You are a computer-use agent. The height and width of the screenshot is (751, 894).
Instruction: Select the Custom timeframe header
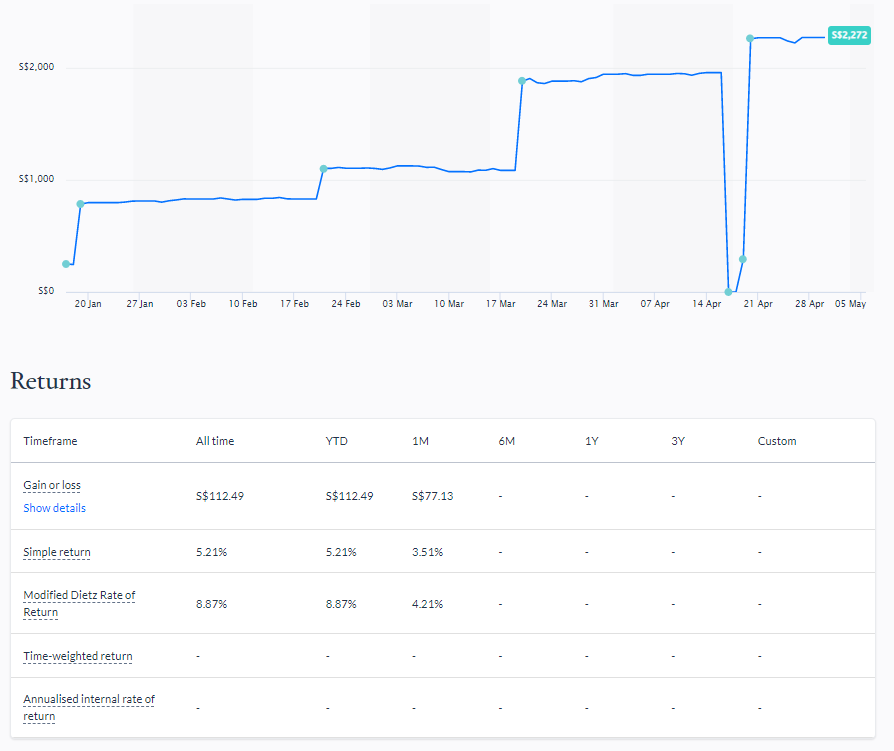click(777, 441)
